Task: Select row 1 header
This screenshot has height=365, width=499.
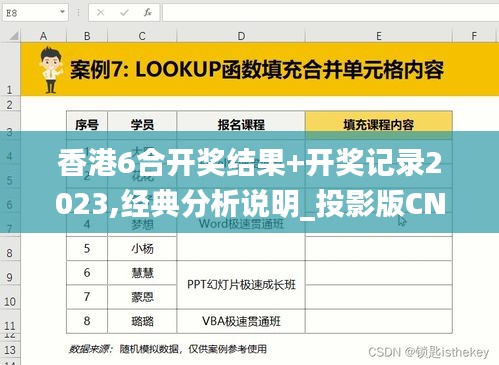Action: tap(10, 69)
